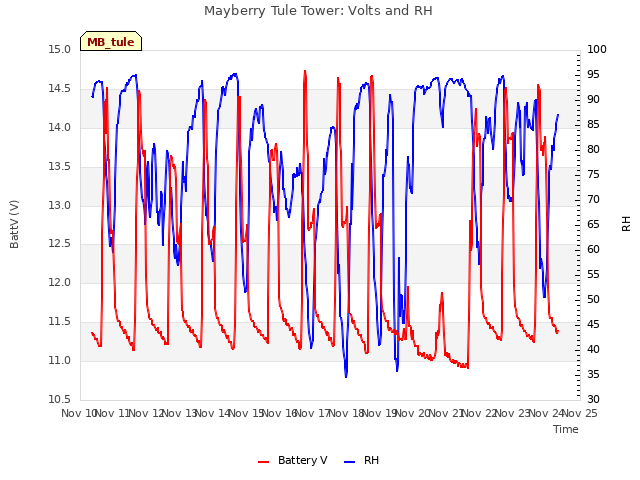Click the 30 RH tick label
The width and height of the screenshot is (640, 480).
(x=593, y=400)
